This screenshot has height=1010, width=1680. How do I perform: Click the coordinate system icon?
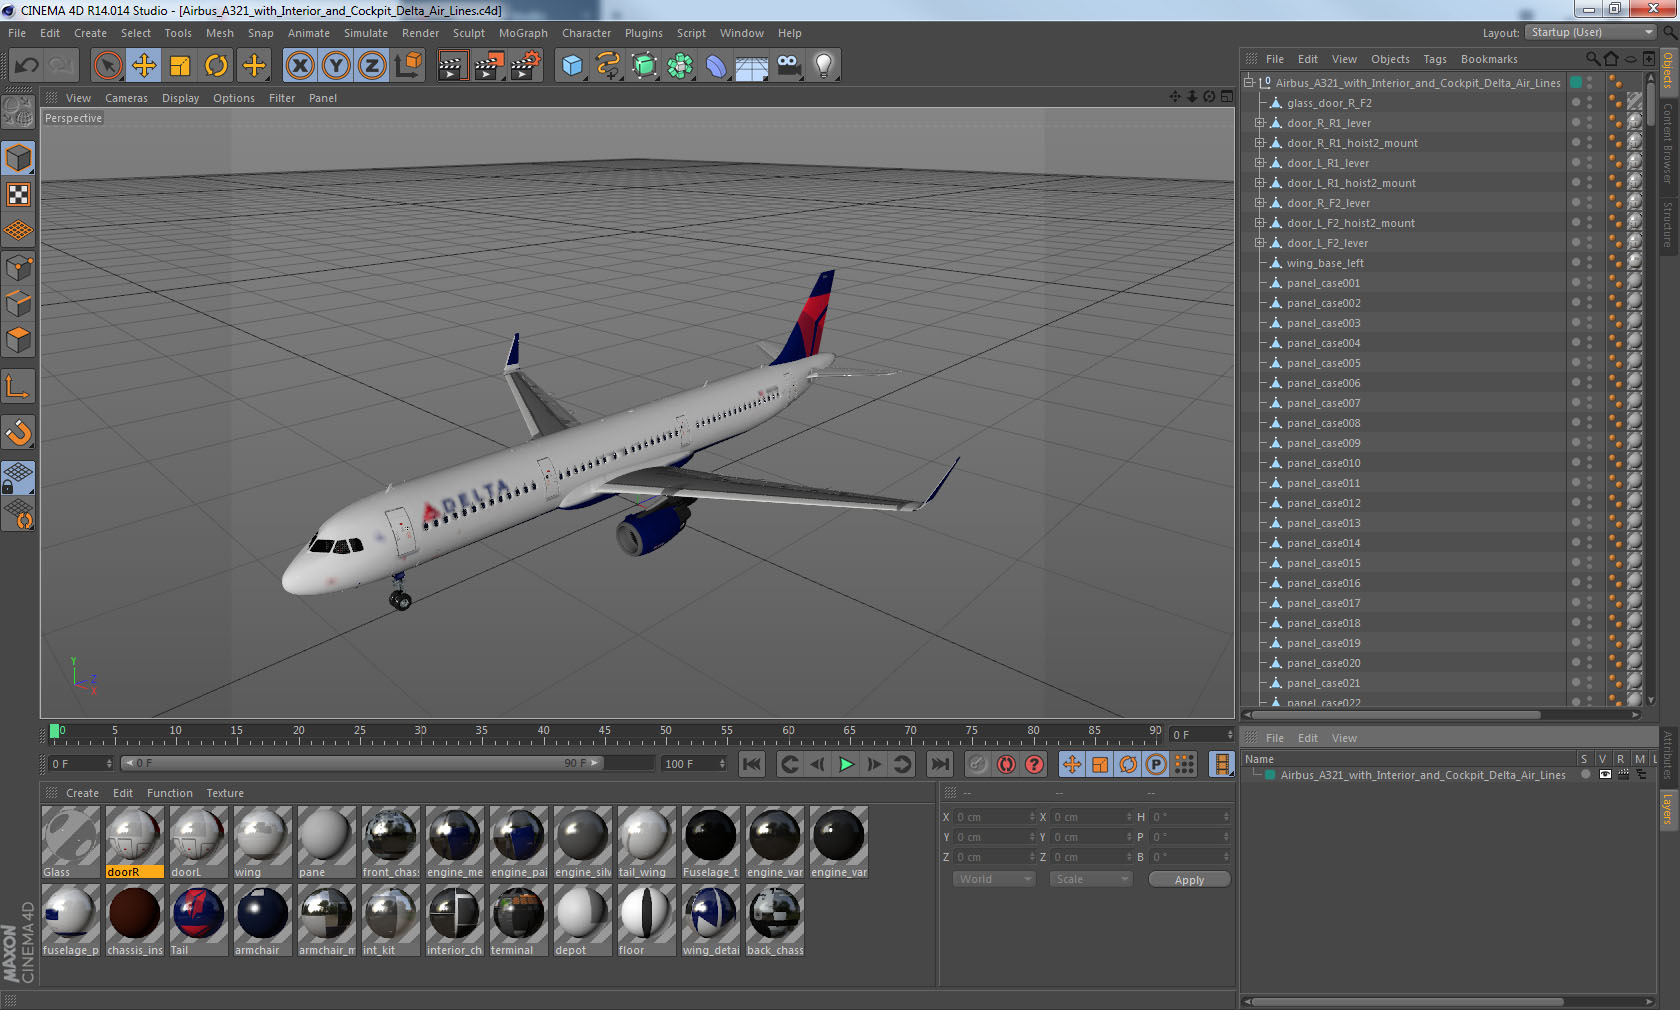(408, 66)
